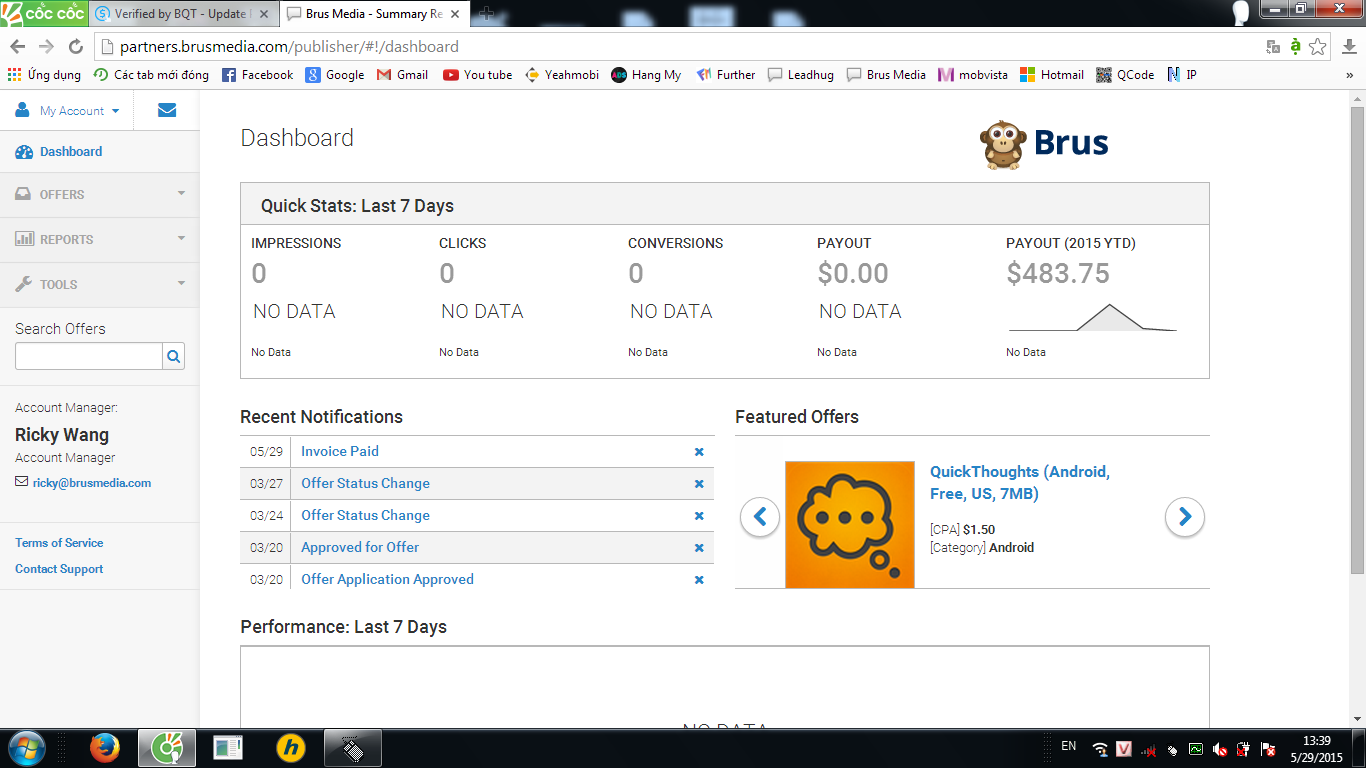Image resolution: width=1366 pixels, height=768 pixels.
Task: Open the Yeahmobi bookmark
Action: coord(562,75)
